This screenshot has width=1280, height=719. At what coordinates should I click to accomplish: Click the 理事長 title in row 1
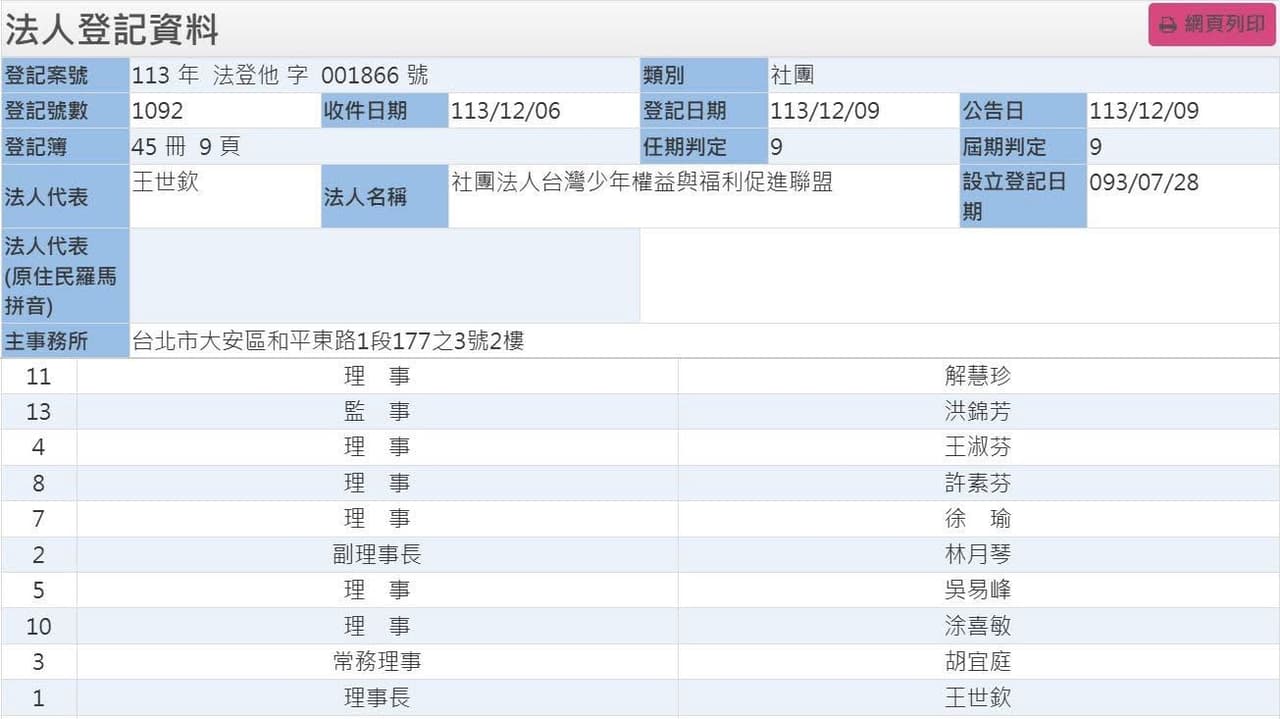(377, 697)
